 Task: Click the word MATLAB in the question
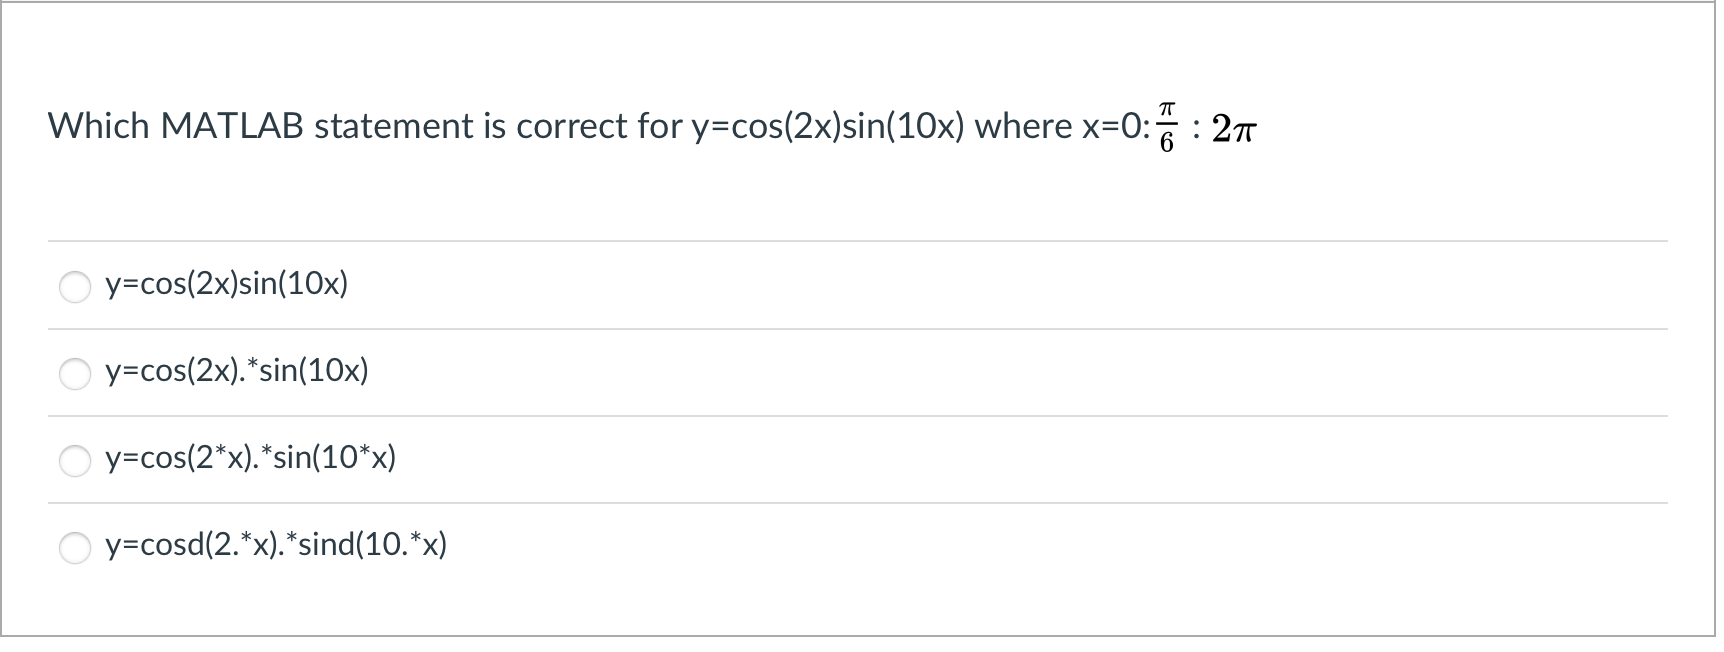pos(232,127)
